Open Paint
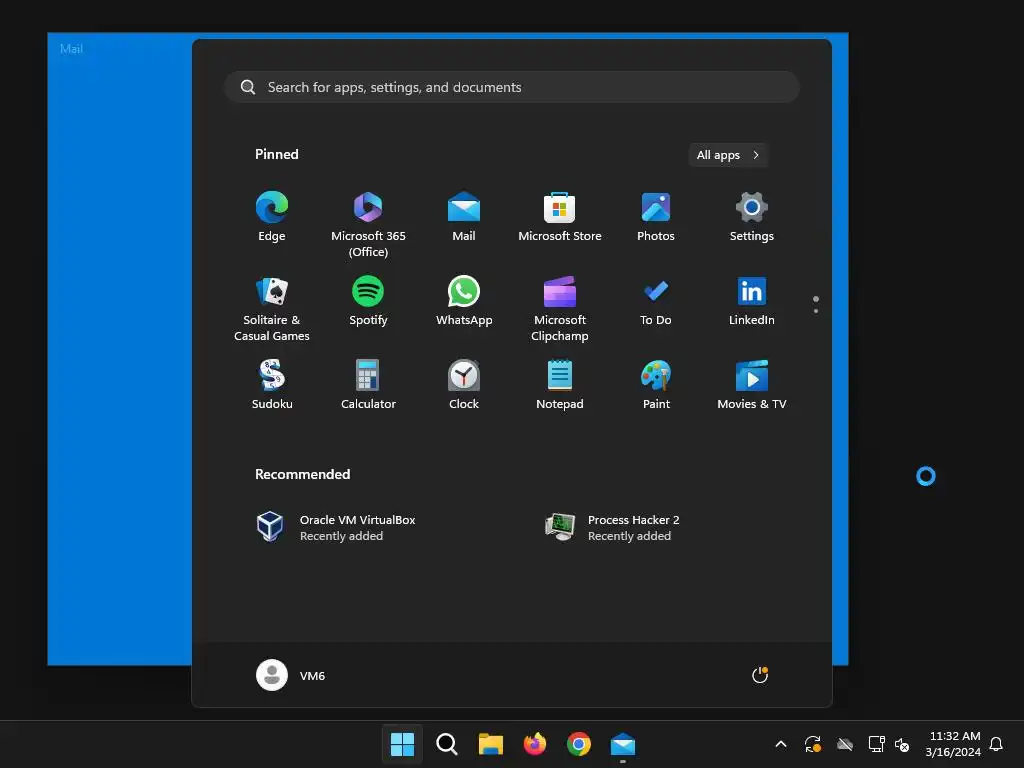Image resolution: width=1024 pixels, height=768 pixels. [x=656, y=385]
